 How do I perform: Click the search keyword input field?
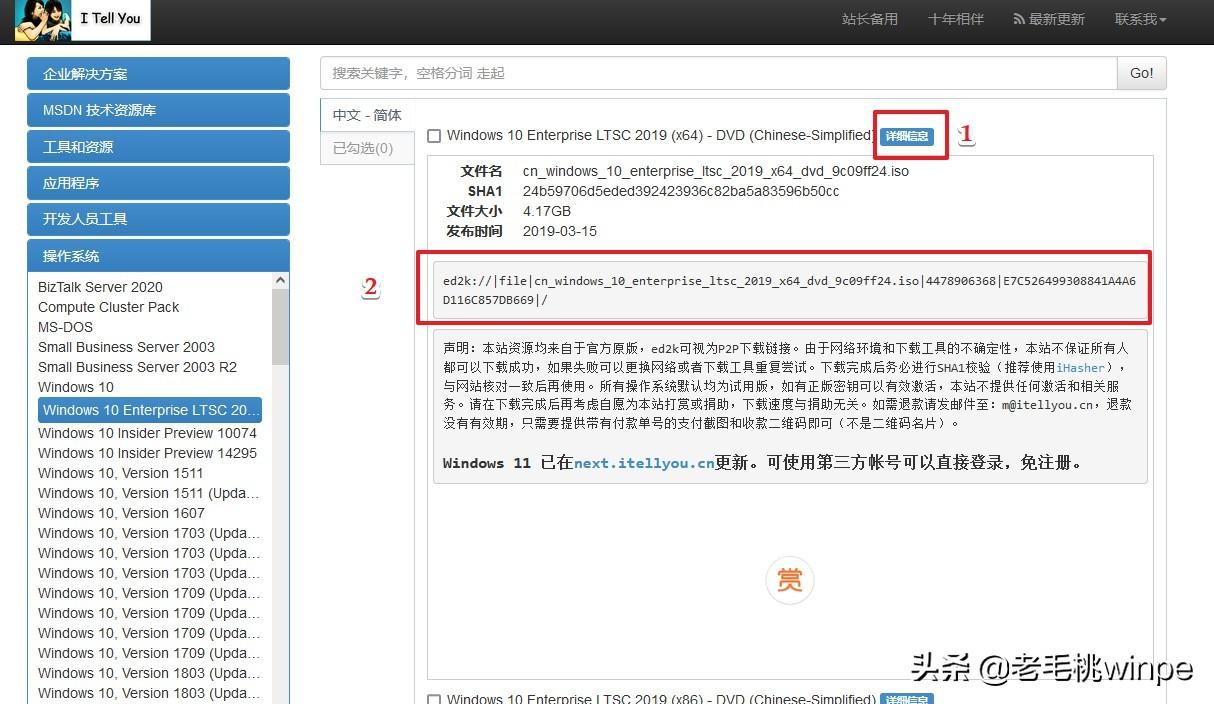click(718, 73)
